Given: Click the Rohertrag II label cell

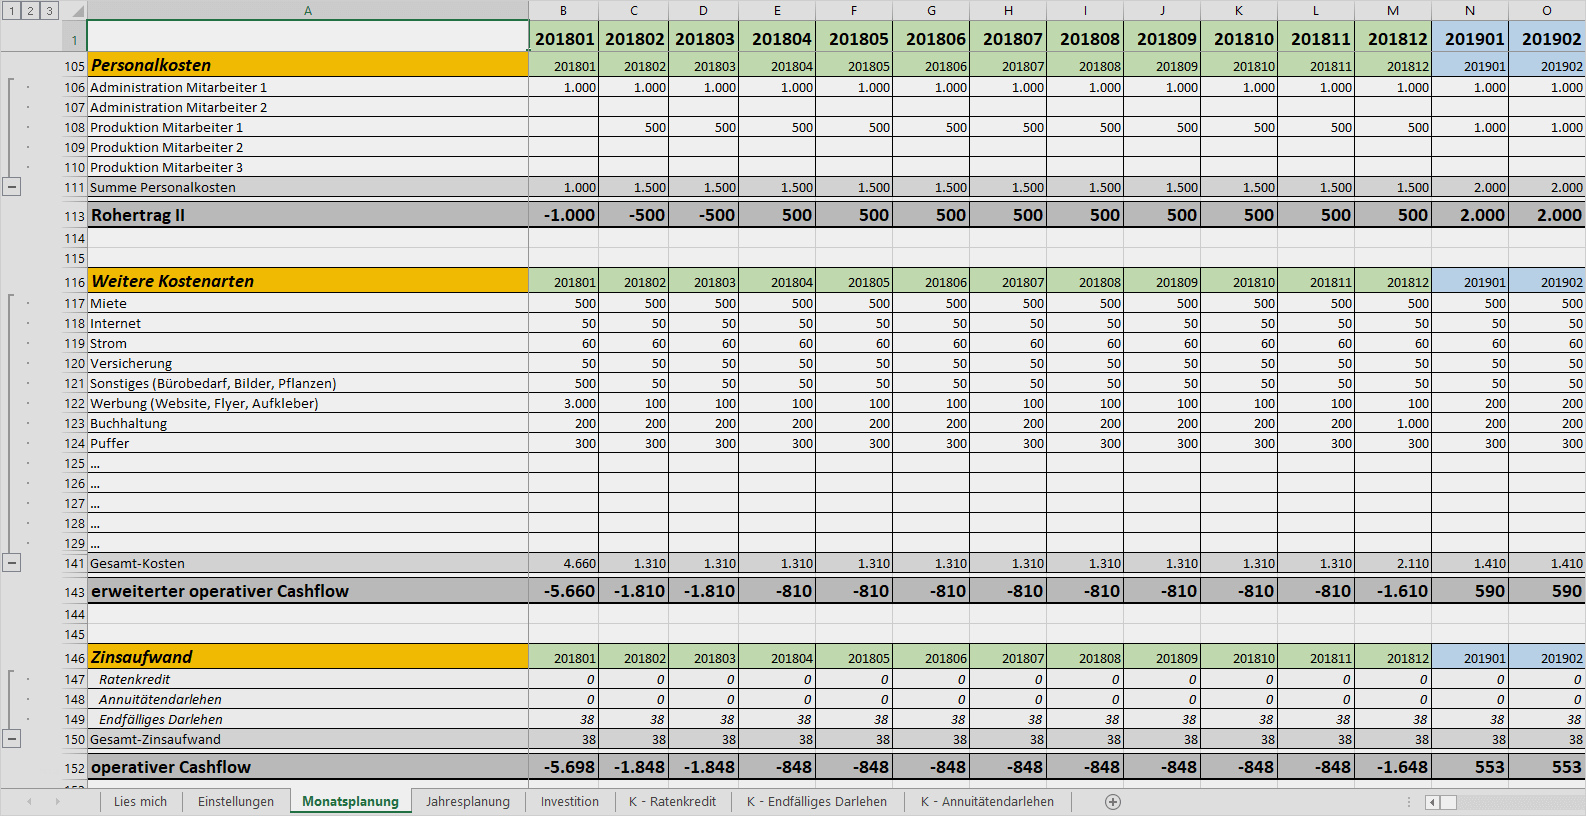Looking at the screenshot, I should [x=308, y=215].
